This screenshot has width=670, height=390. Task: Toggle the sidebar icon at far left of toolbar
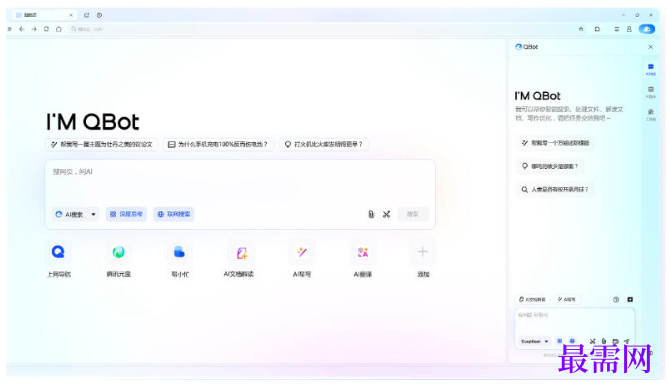pyautogui.click(x=9, y=29)
